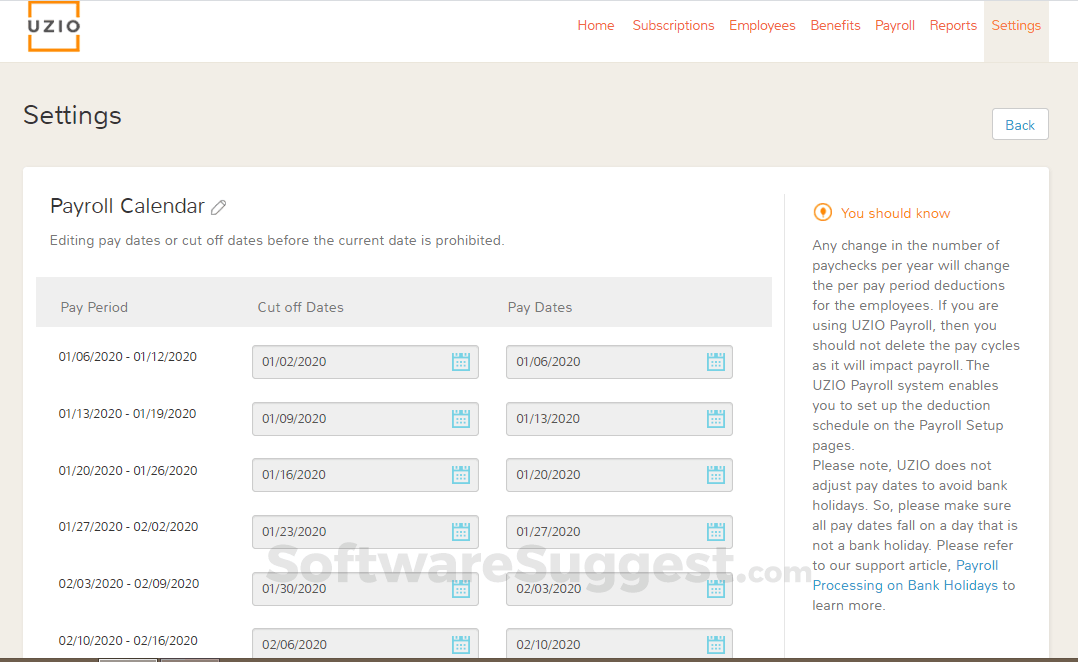Click the You should know heading
1078x662 pixels.
point(895,213)
